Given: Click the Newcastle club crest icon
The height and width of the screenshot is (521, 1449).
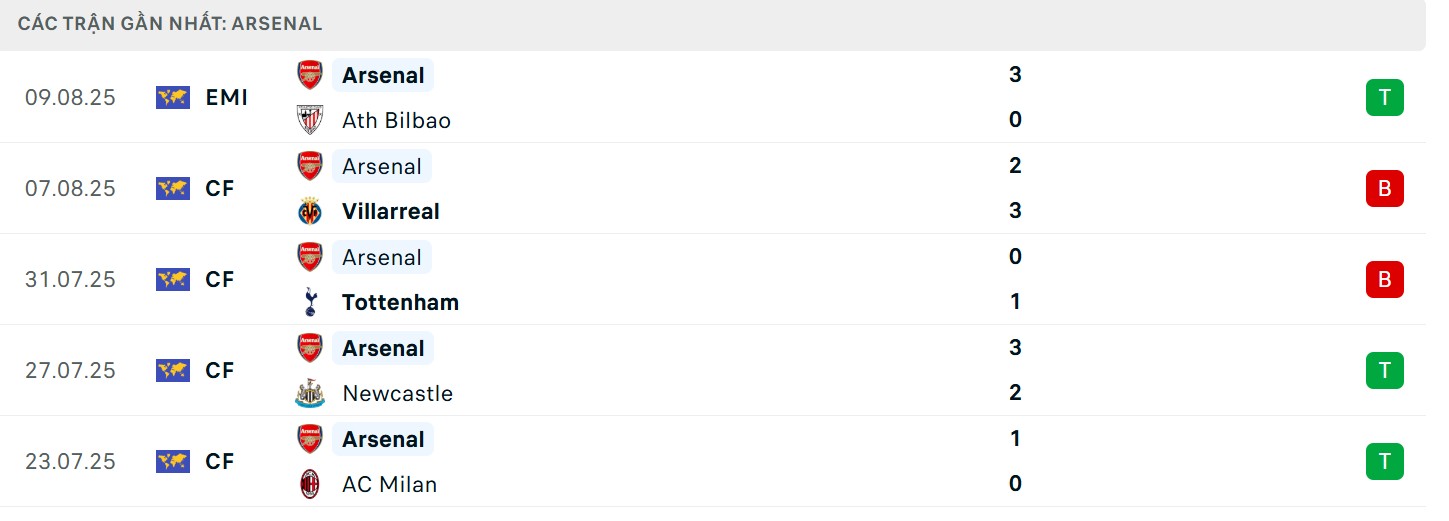Looking at the screenshot, I should 310,393.
